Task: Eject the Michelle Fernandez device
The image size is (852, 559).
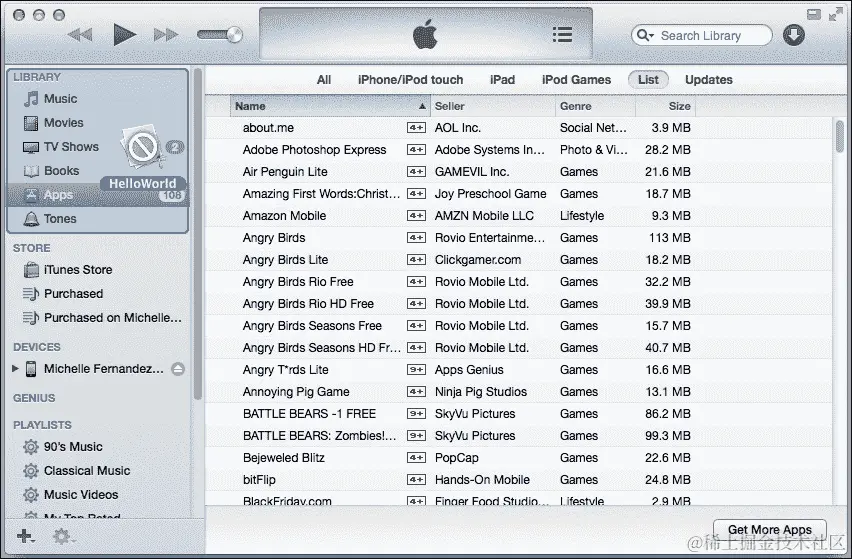Action: click(x=178, y=369)
